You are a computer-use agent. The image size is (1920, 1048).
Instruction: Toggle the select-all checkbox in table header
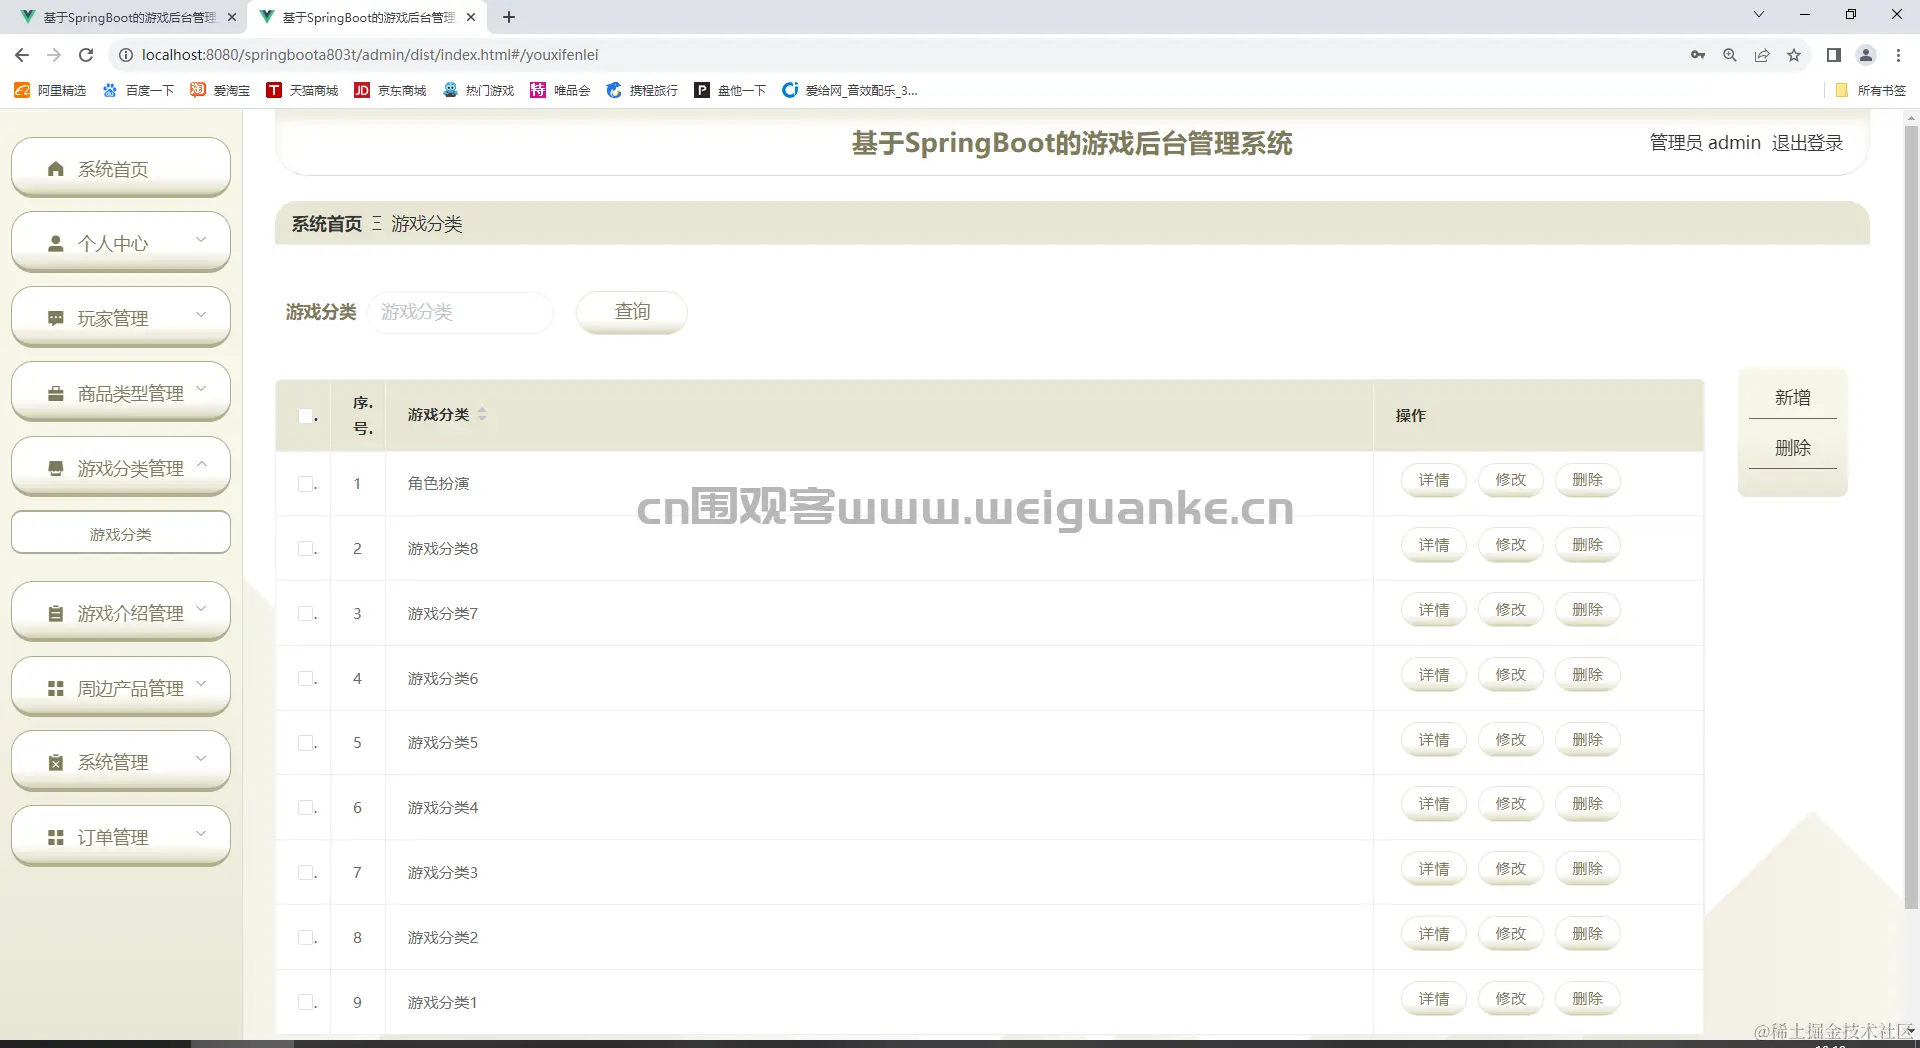pyautogui.click(x=306, y=415)
